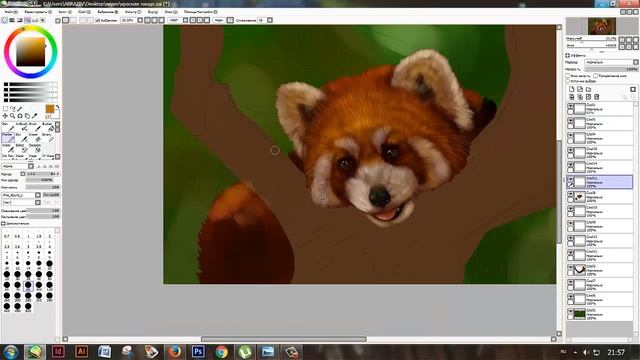
Task: Click the navigator preview thumbnail
Action: coord(602,26)
